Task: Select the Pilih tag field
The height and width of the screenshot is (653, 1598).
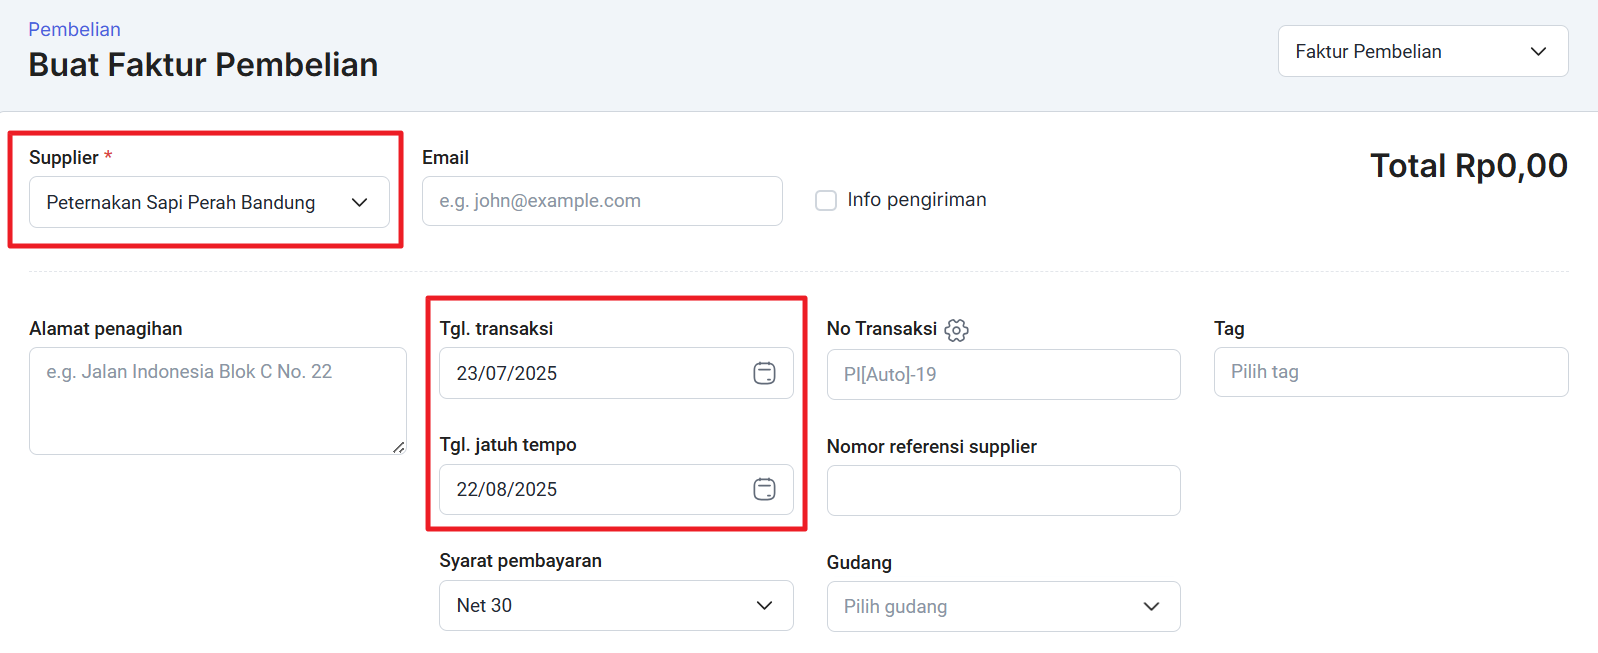Action: tap(1390, 372)
